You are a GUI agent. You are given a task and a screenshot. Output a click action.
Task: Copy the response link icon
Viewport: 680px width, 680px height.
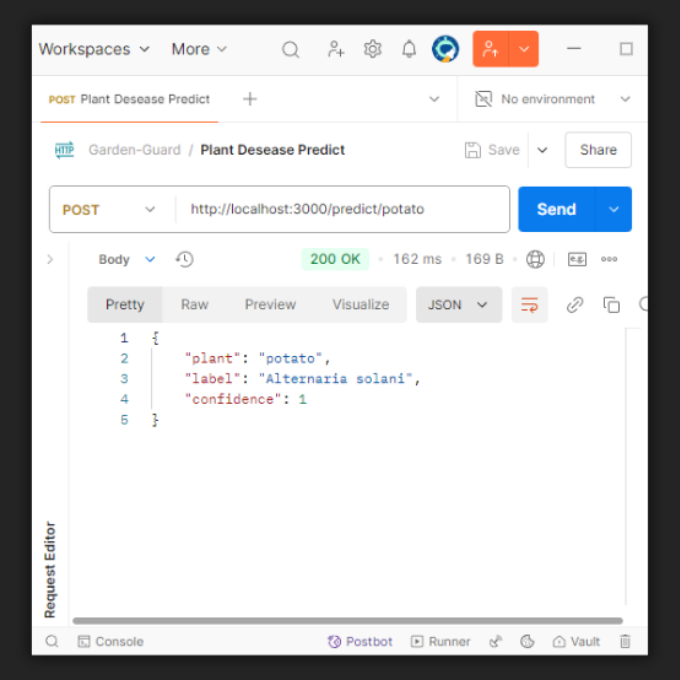[575, 305]
